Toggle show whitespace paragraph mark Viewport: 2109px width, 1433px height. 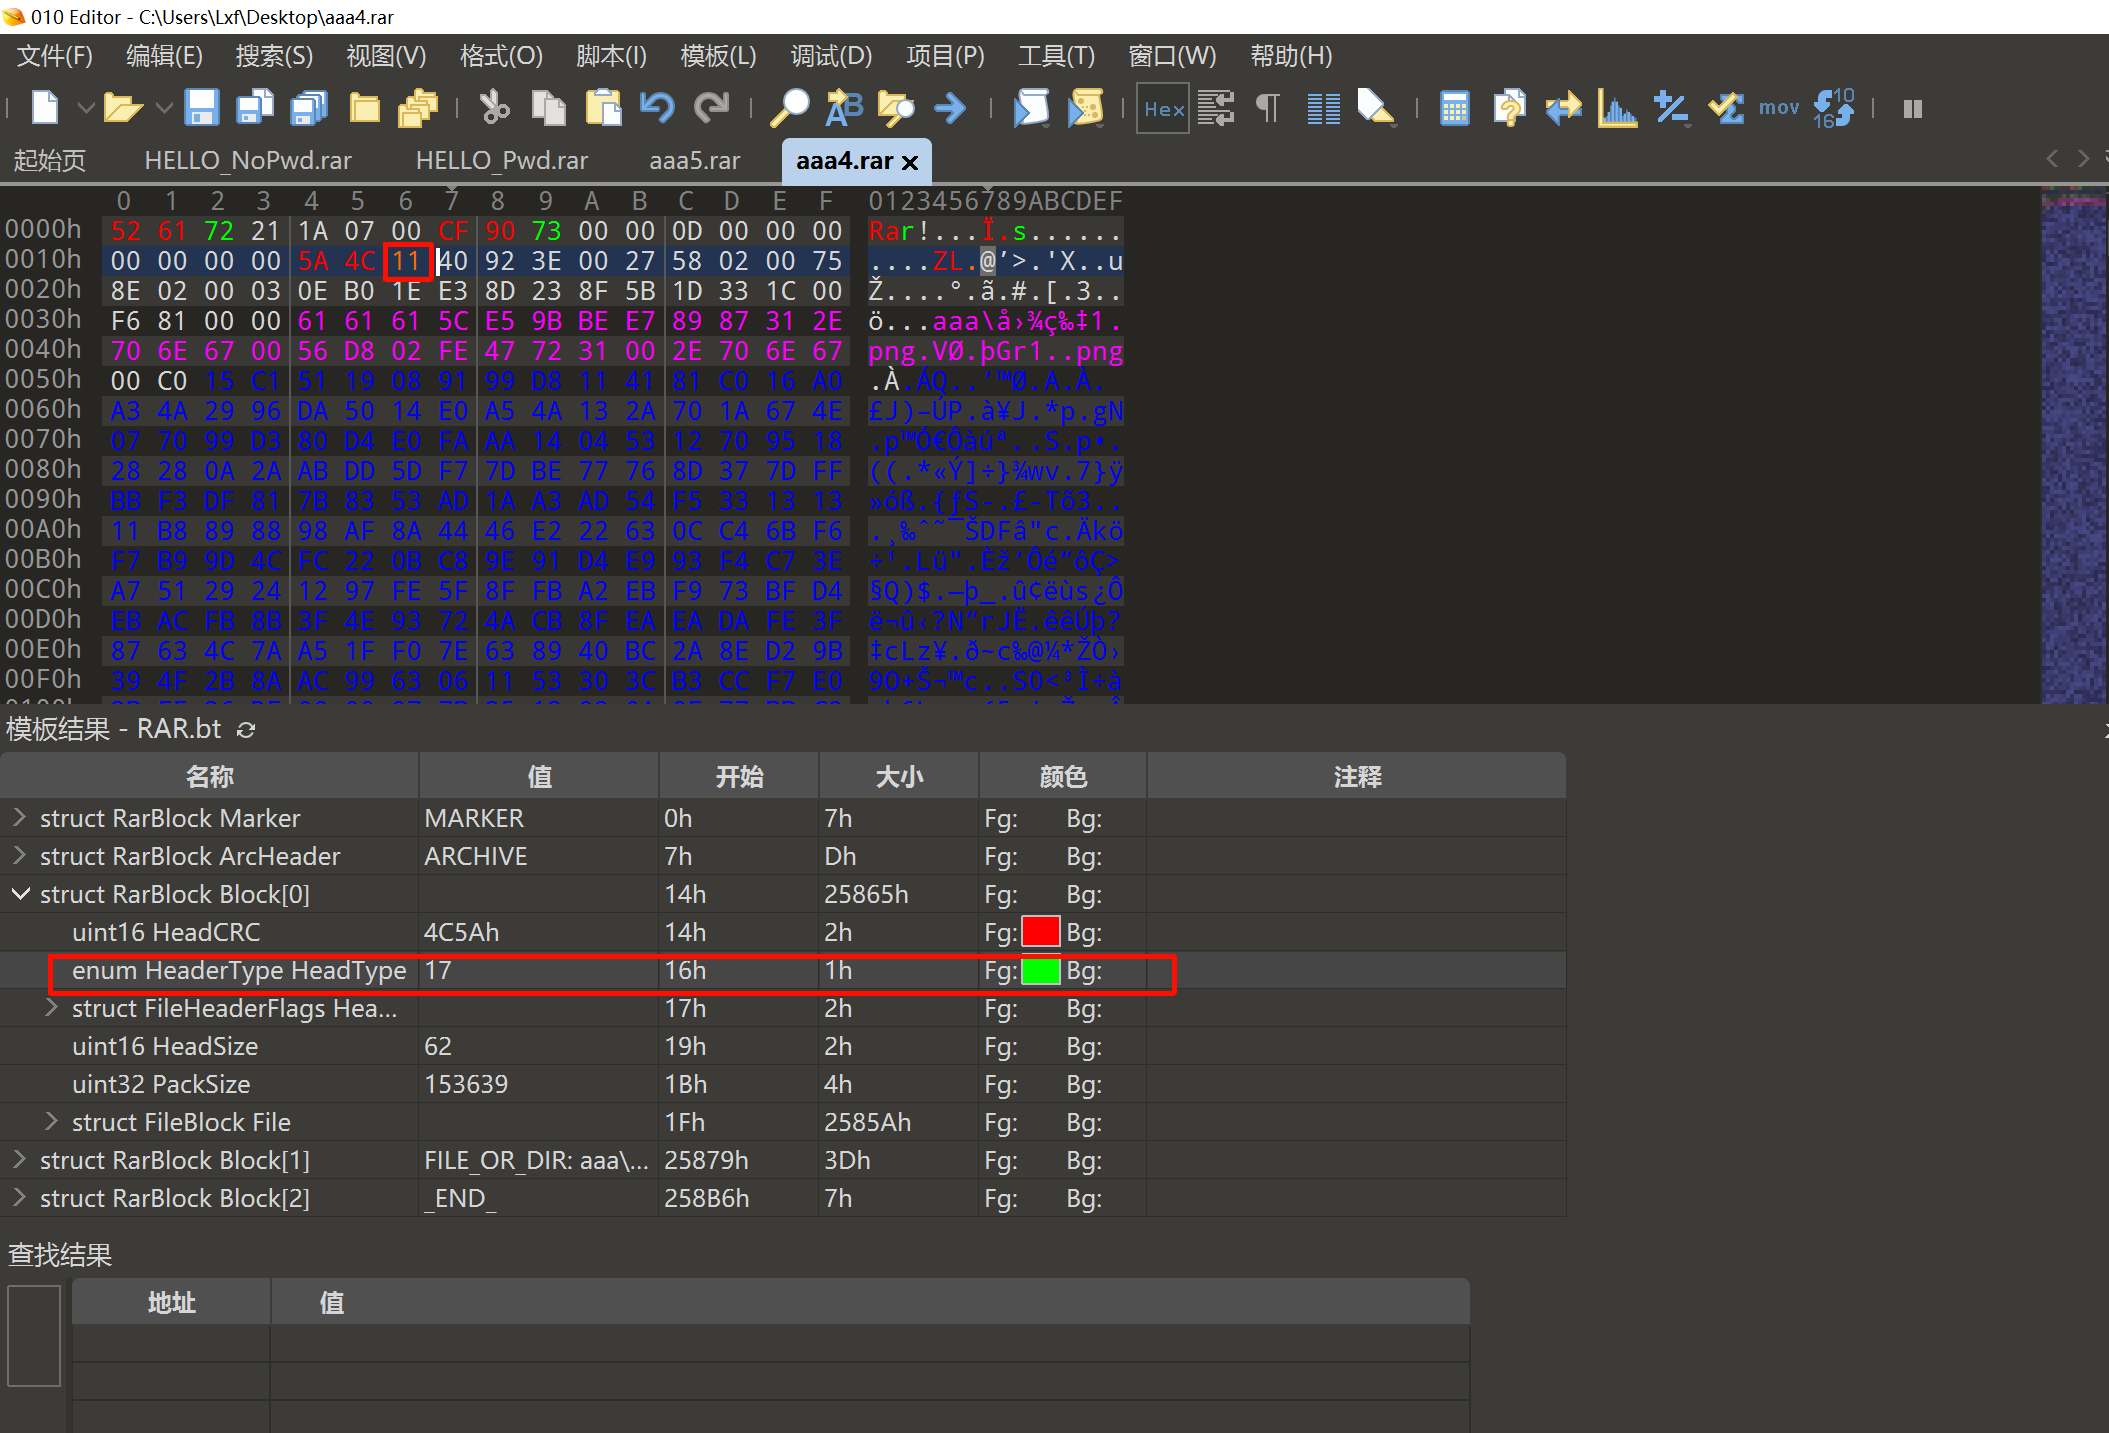[1268, 108]
